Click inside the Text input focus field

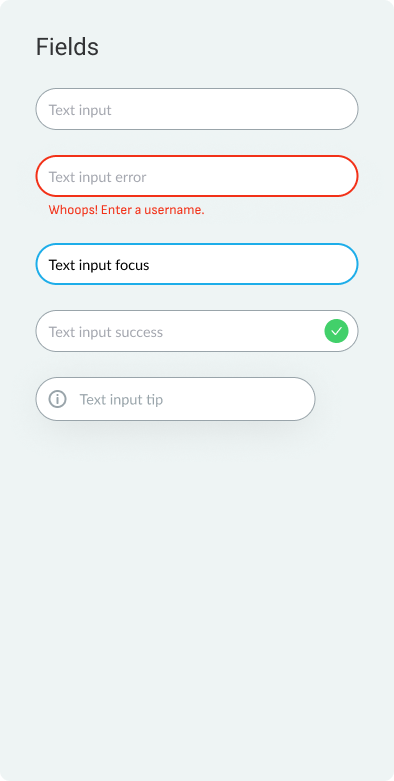click(197, 264)
